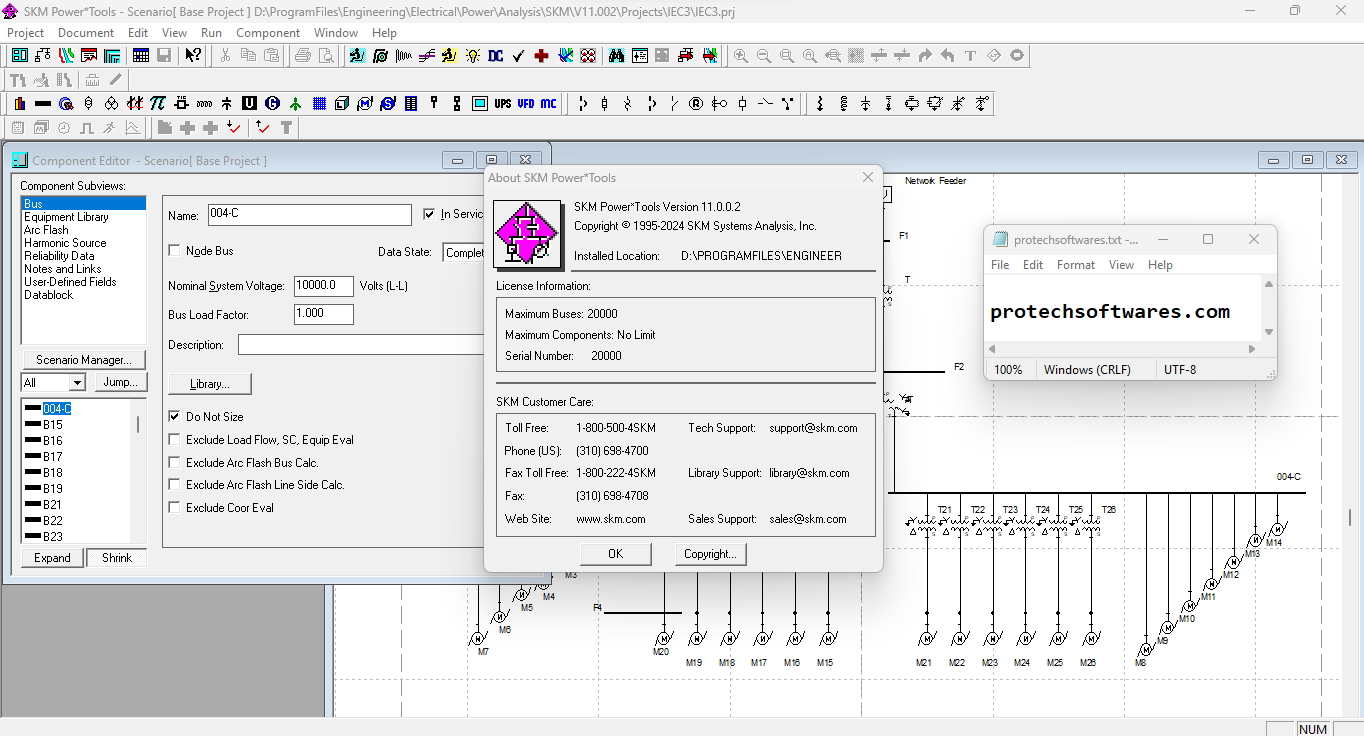Click the DC analysis toolbar icon
This screenshot has width=1364, height=736.
coord(495,56)
